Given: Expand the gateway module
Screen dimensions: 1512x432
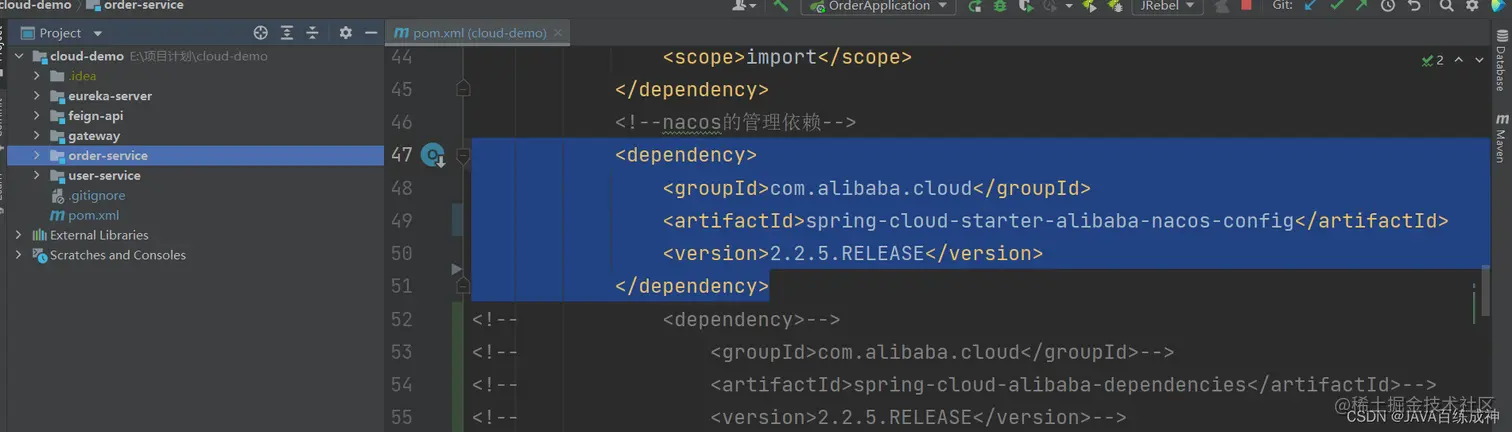Looking at the screenshot, I should click(x=37, y=136).
